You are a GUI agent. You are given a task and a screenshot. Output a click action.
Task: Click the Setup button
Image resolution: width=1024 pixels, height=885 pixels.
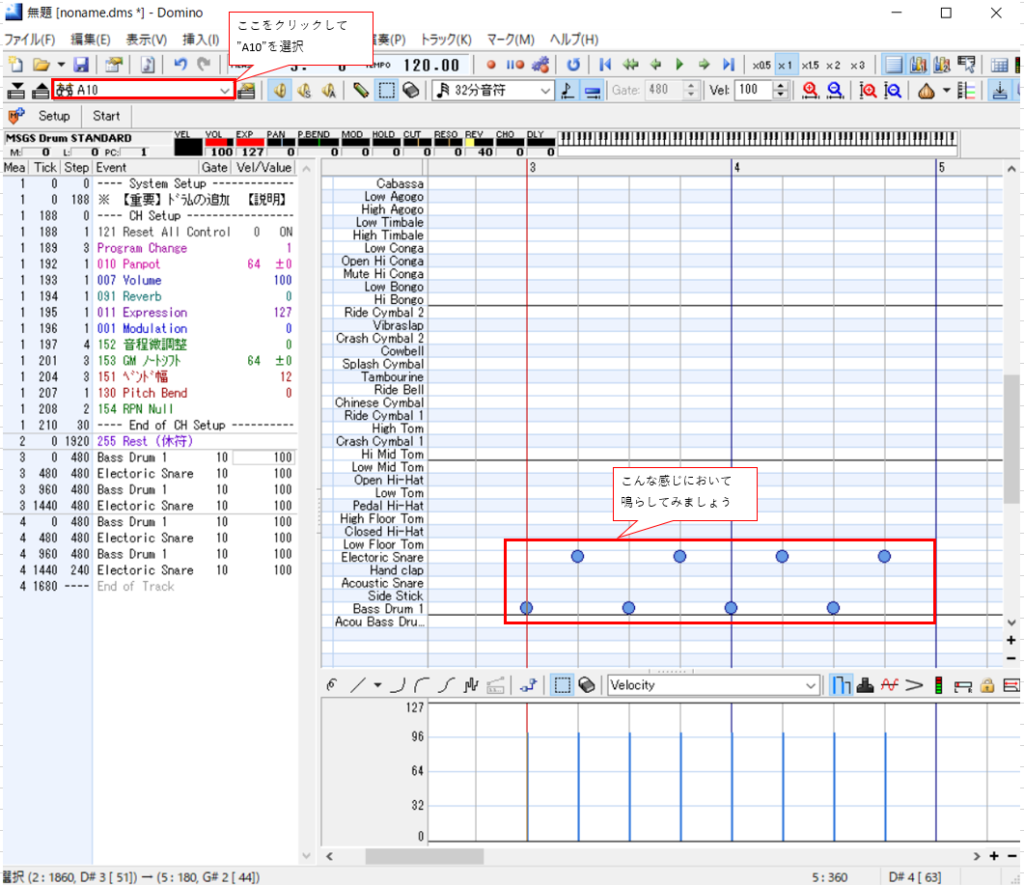pos(54,116)
